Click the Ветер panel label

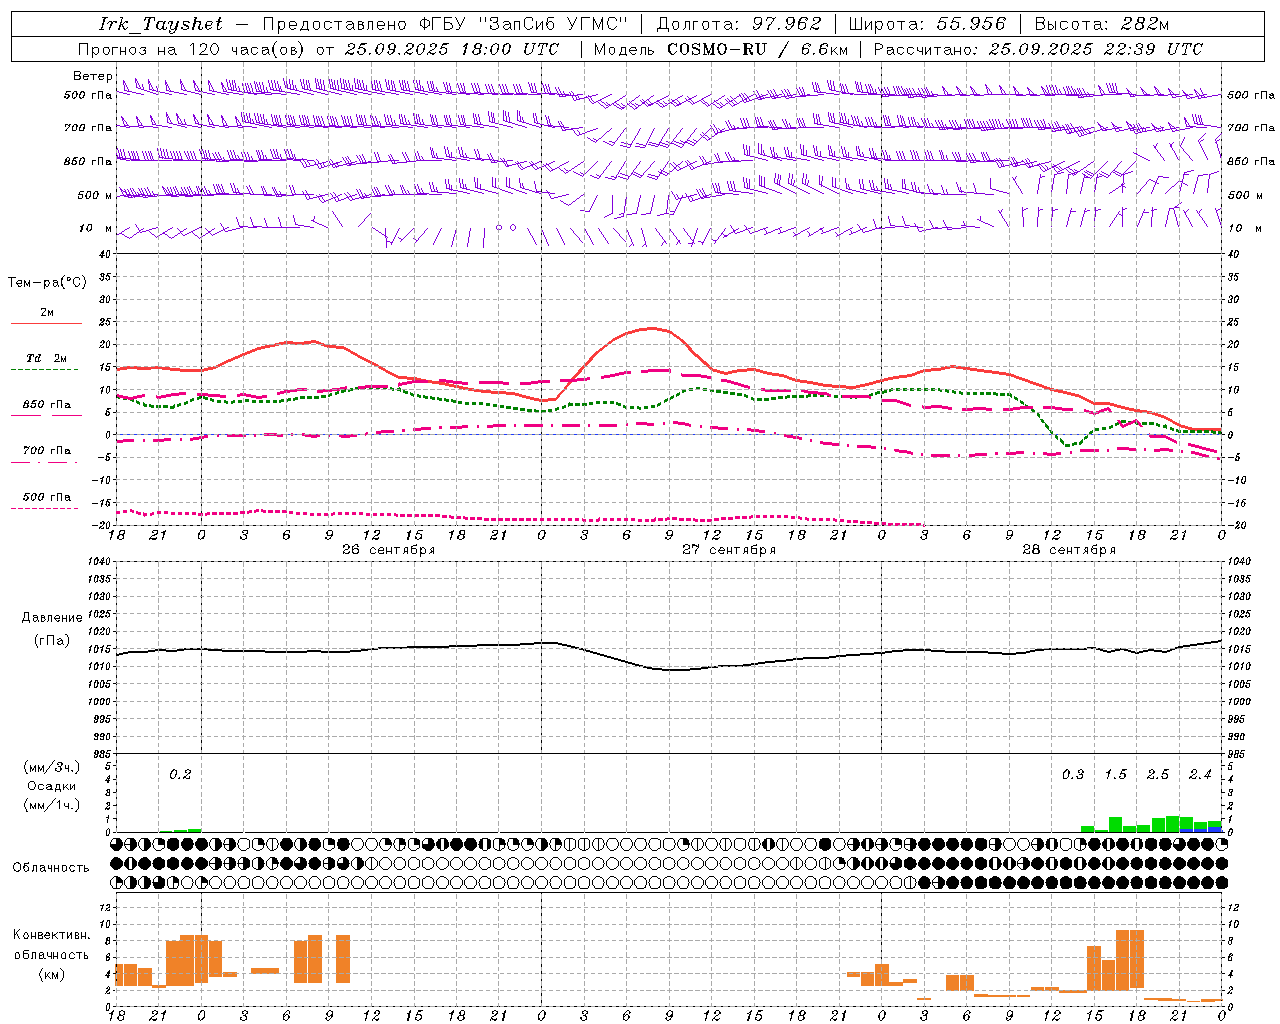point(93,76)
